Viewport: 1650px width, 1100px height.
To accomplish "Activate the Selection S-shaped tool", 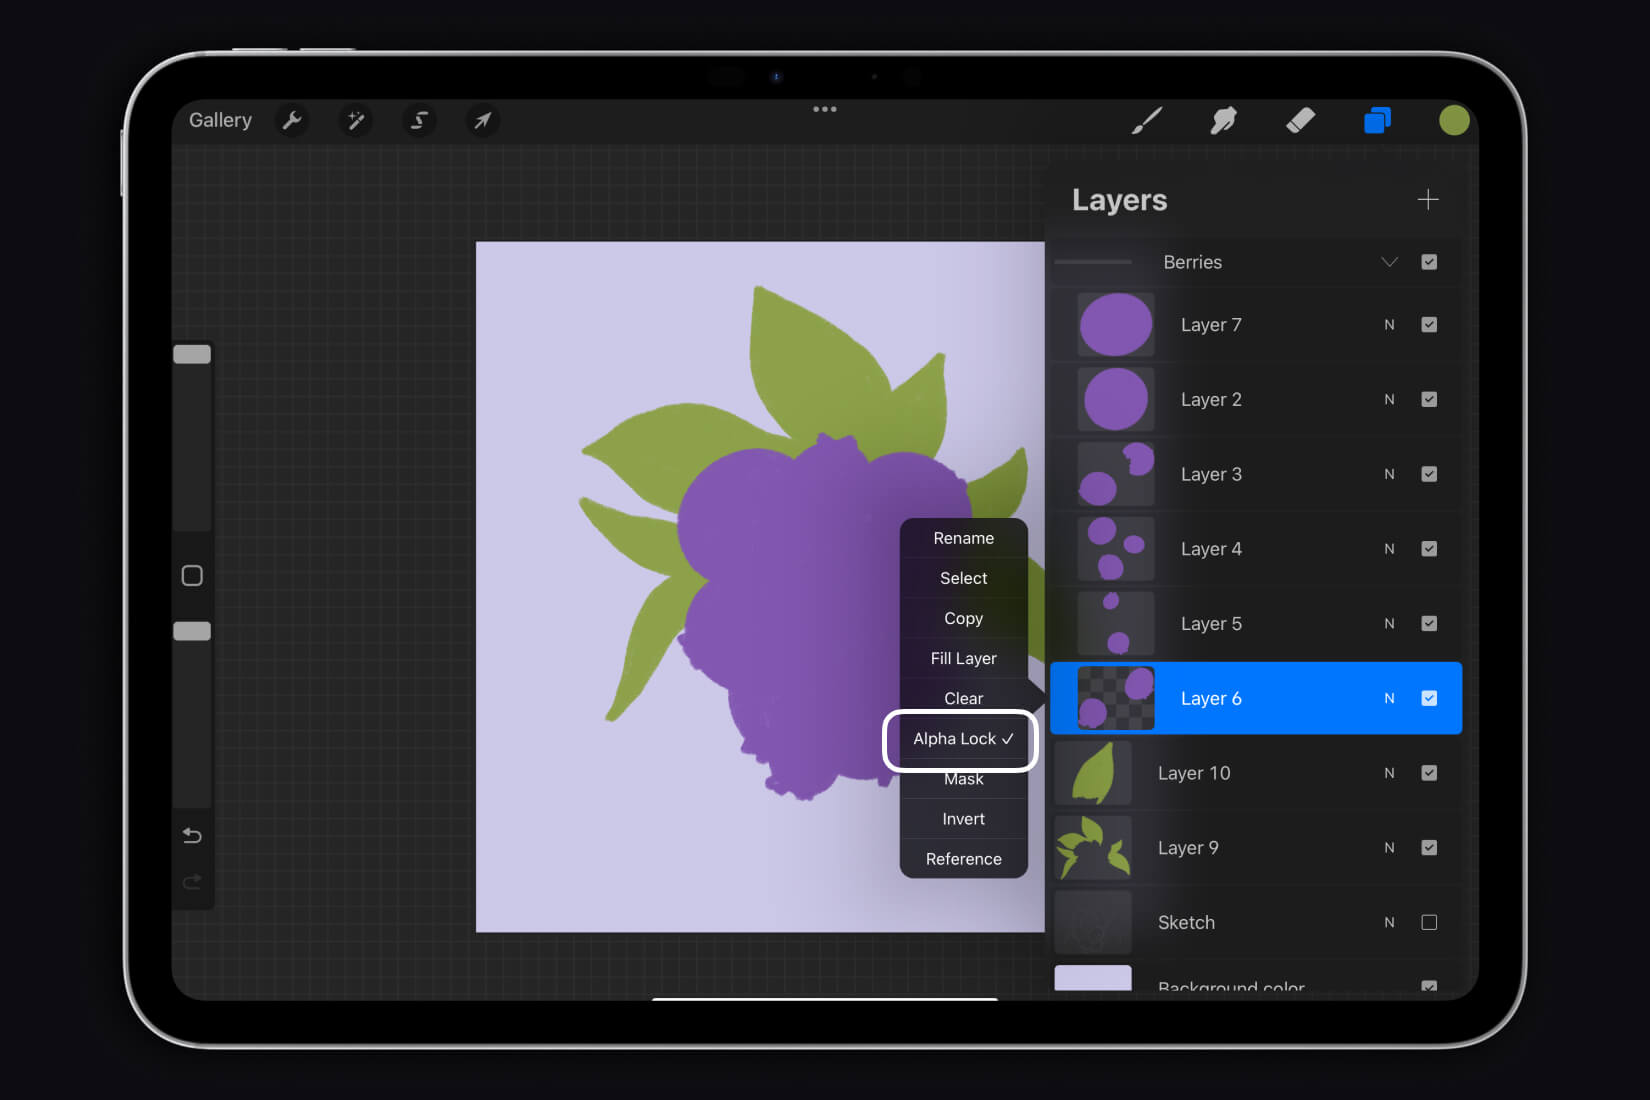I will [419, 121].
